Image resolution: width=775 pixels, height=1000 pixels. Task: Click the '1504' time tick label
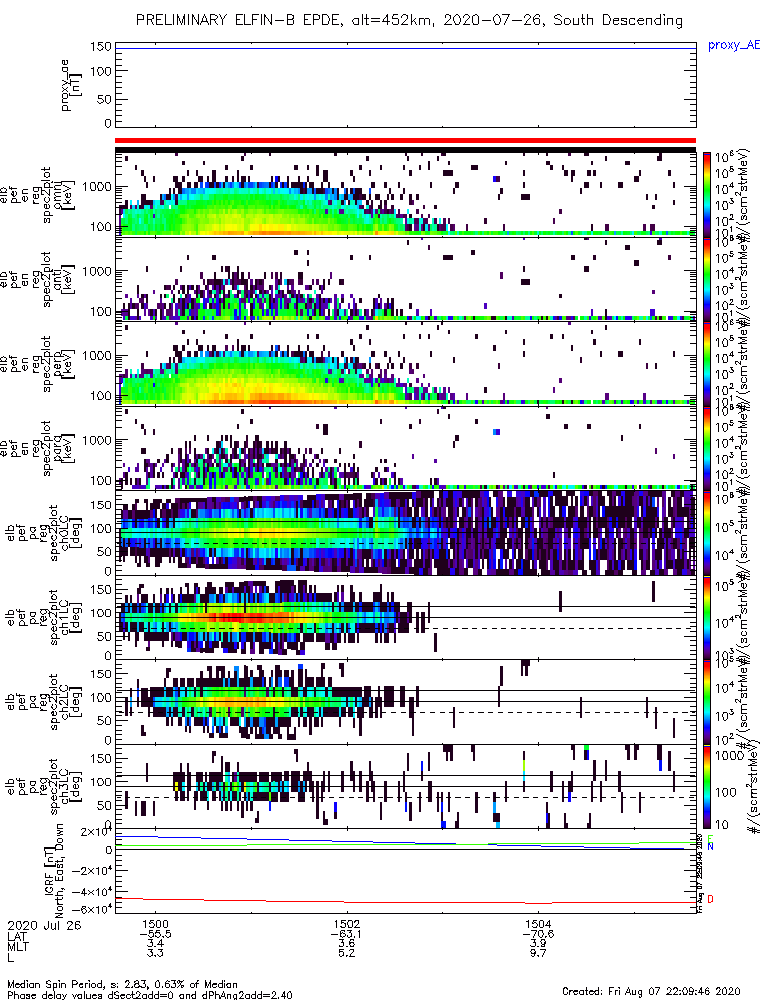coord(538,924)
